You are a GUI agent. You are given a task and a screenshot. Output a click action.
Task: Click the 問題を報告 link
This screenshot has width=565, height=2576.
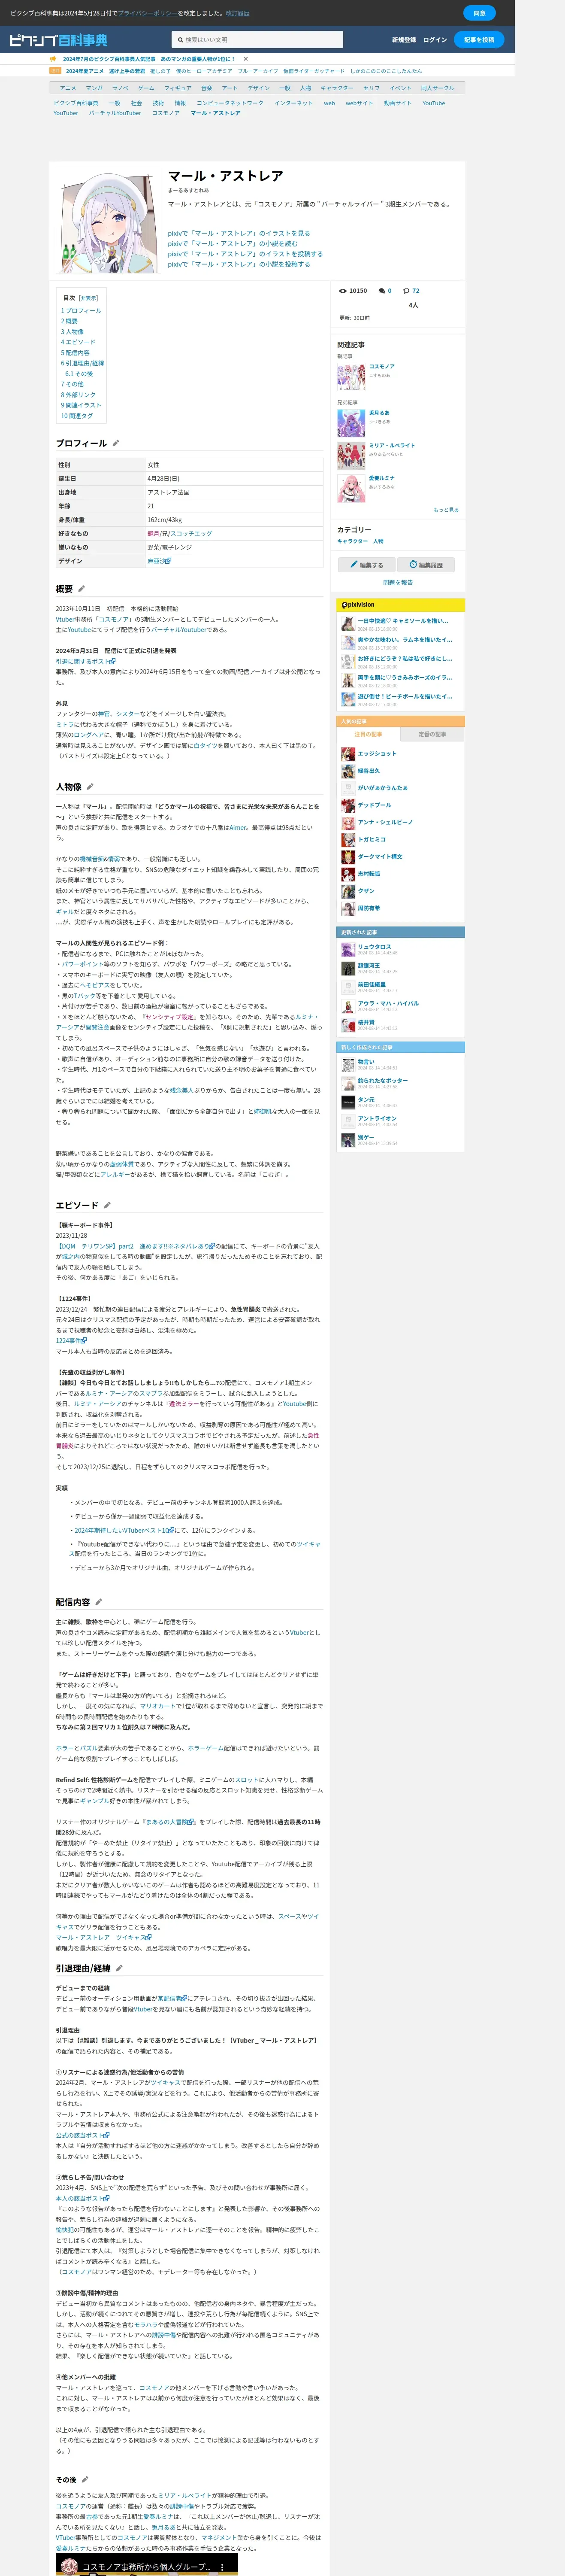click(x=398, y=582)
